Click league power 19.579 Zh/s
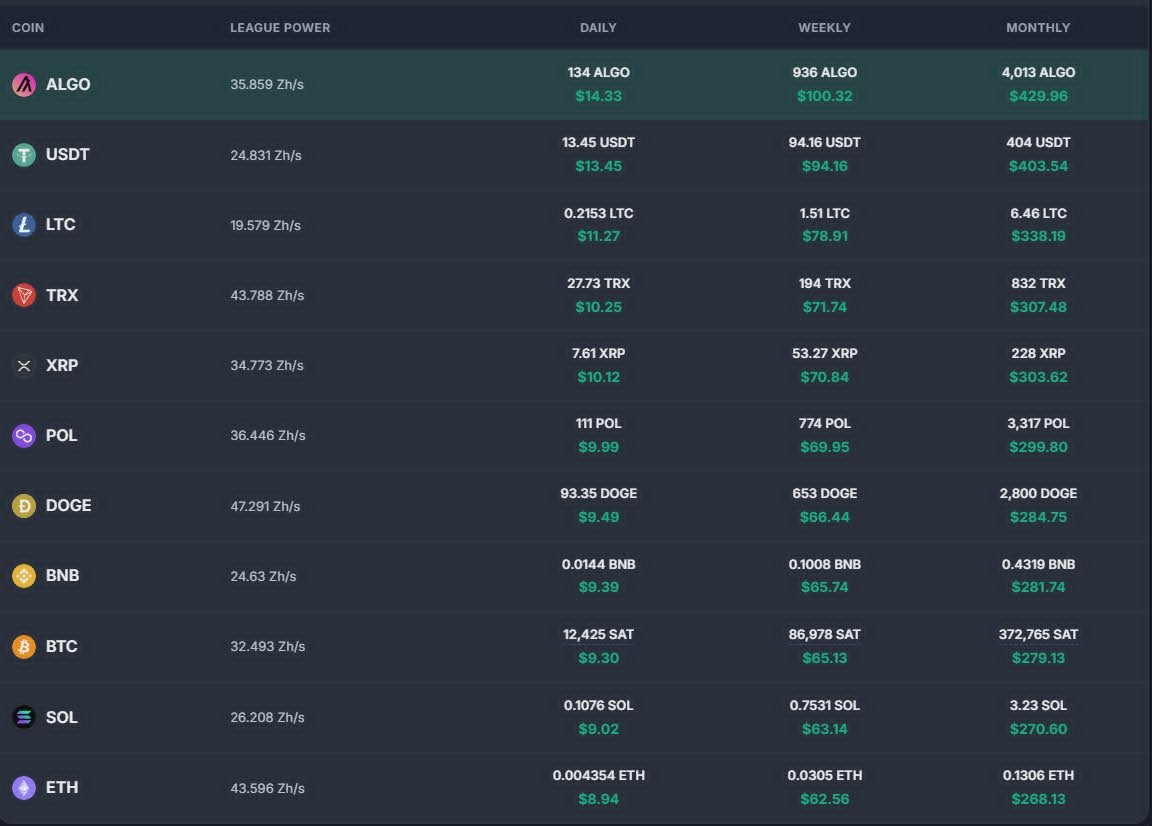 point(265,225)
